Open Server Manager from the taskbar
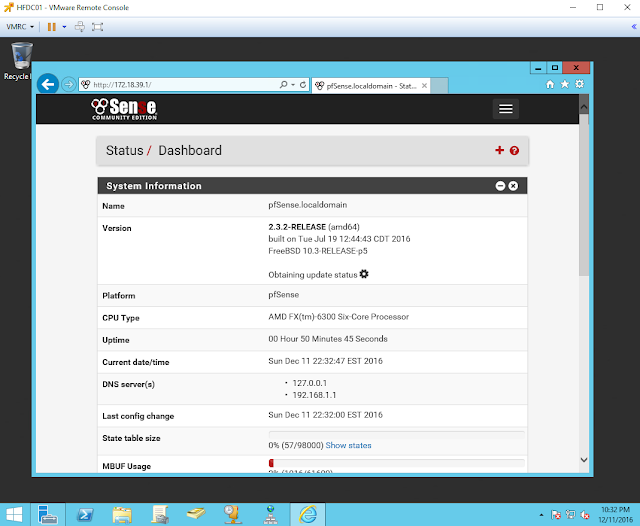Viewport: 640px width, 526px height. click(x=48, y=514)
